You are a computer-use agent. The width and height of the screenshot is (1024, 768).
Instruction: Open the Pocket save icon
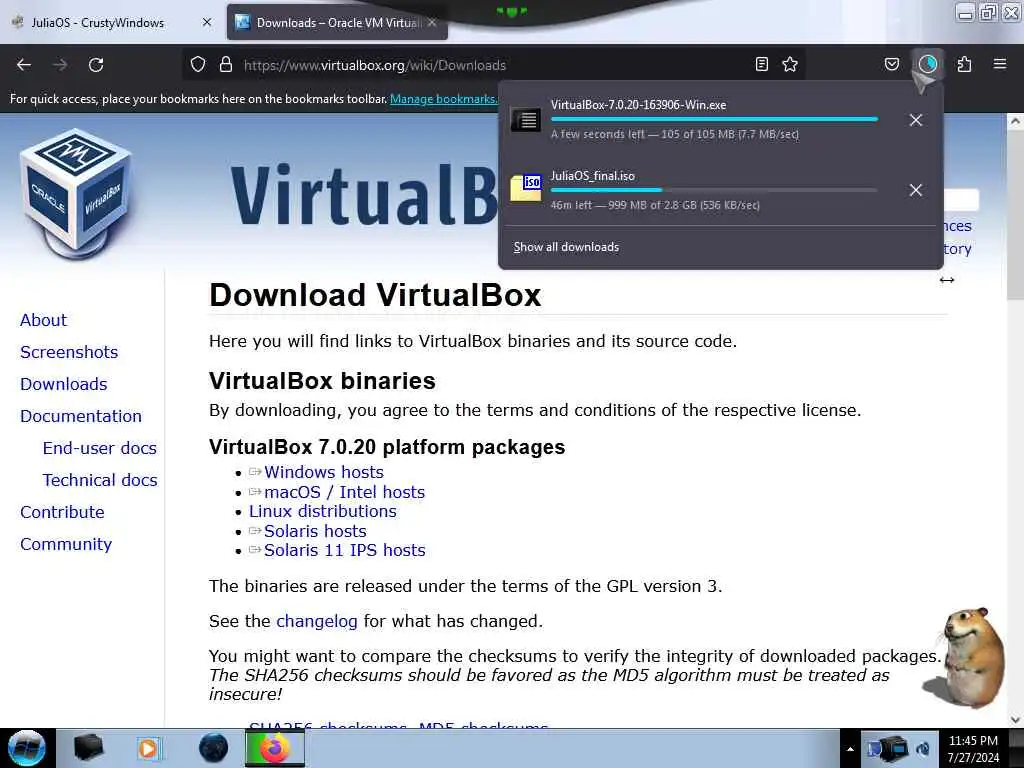point(892,64)
